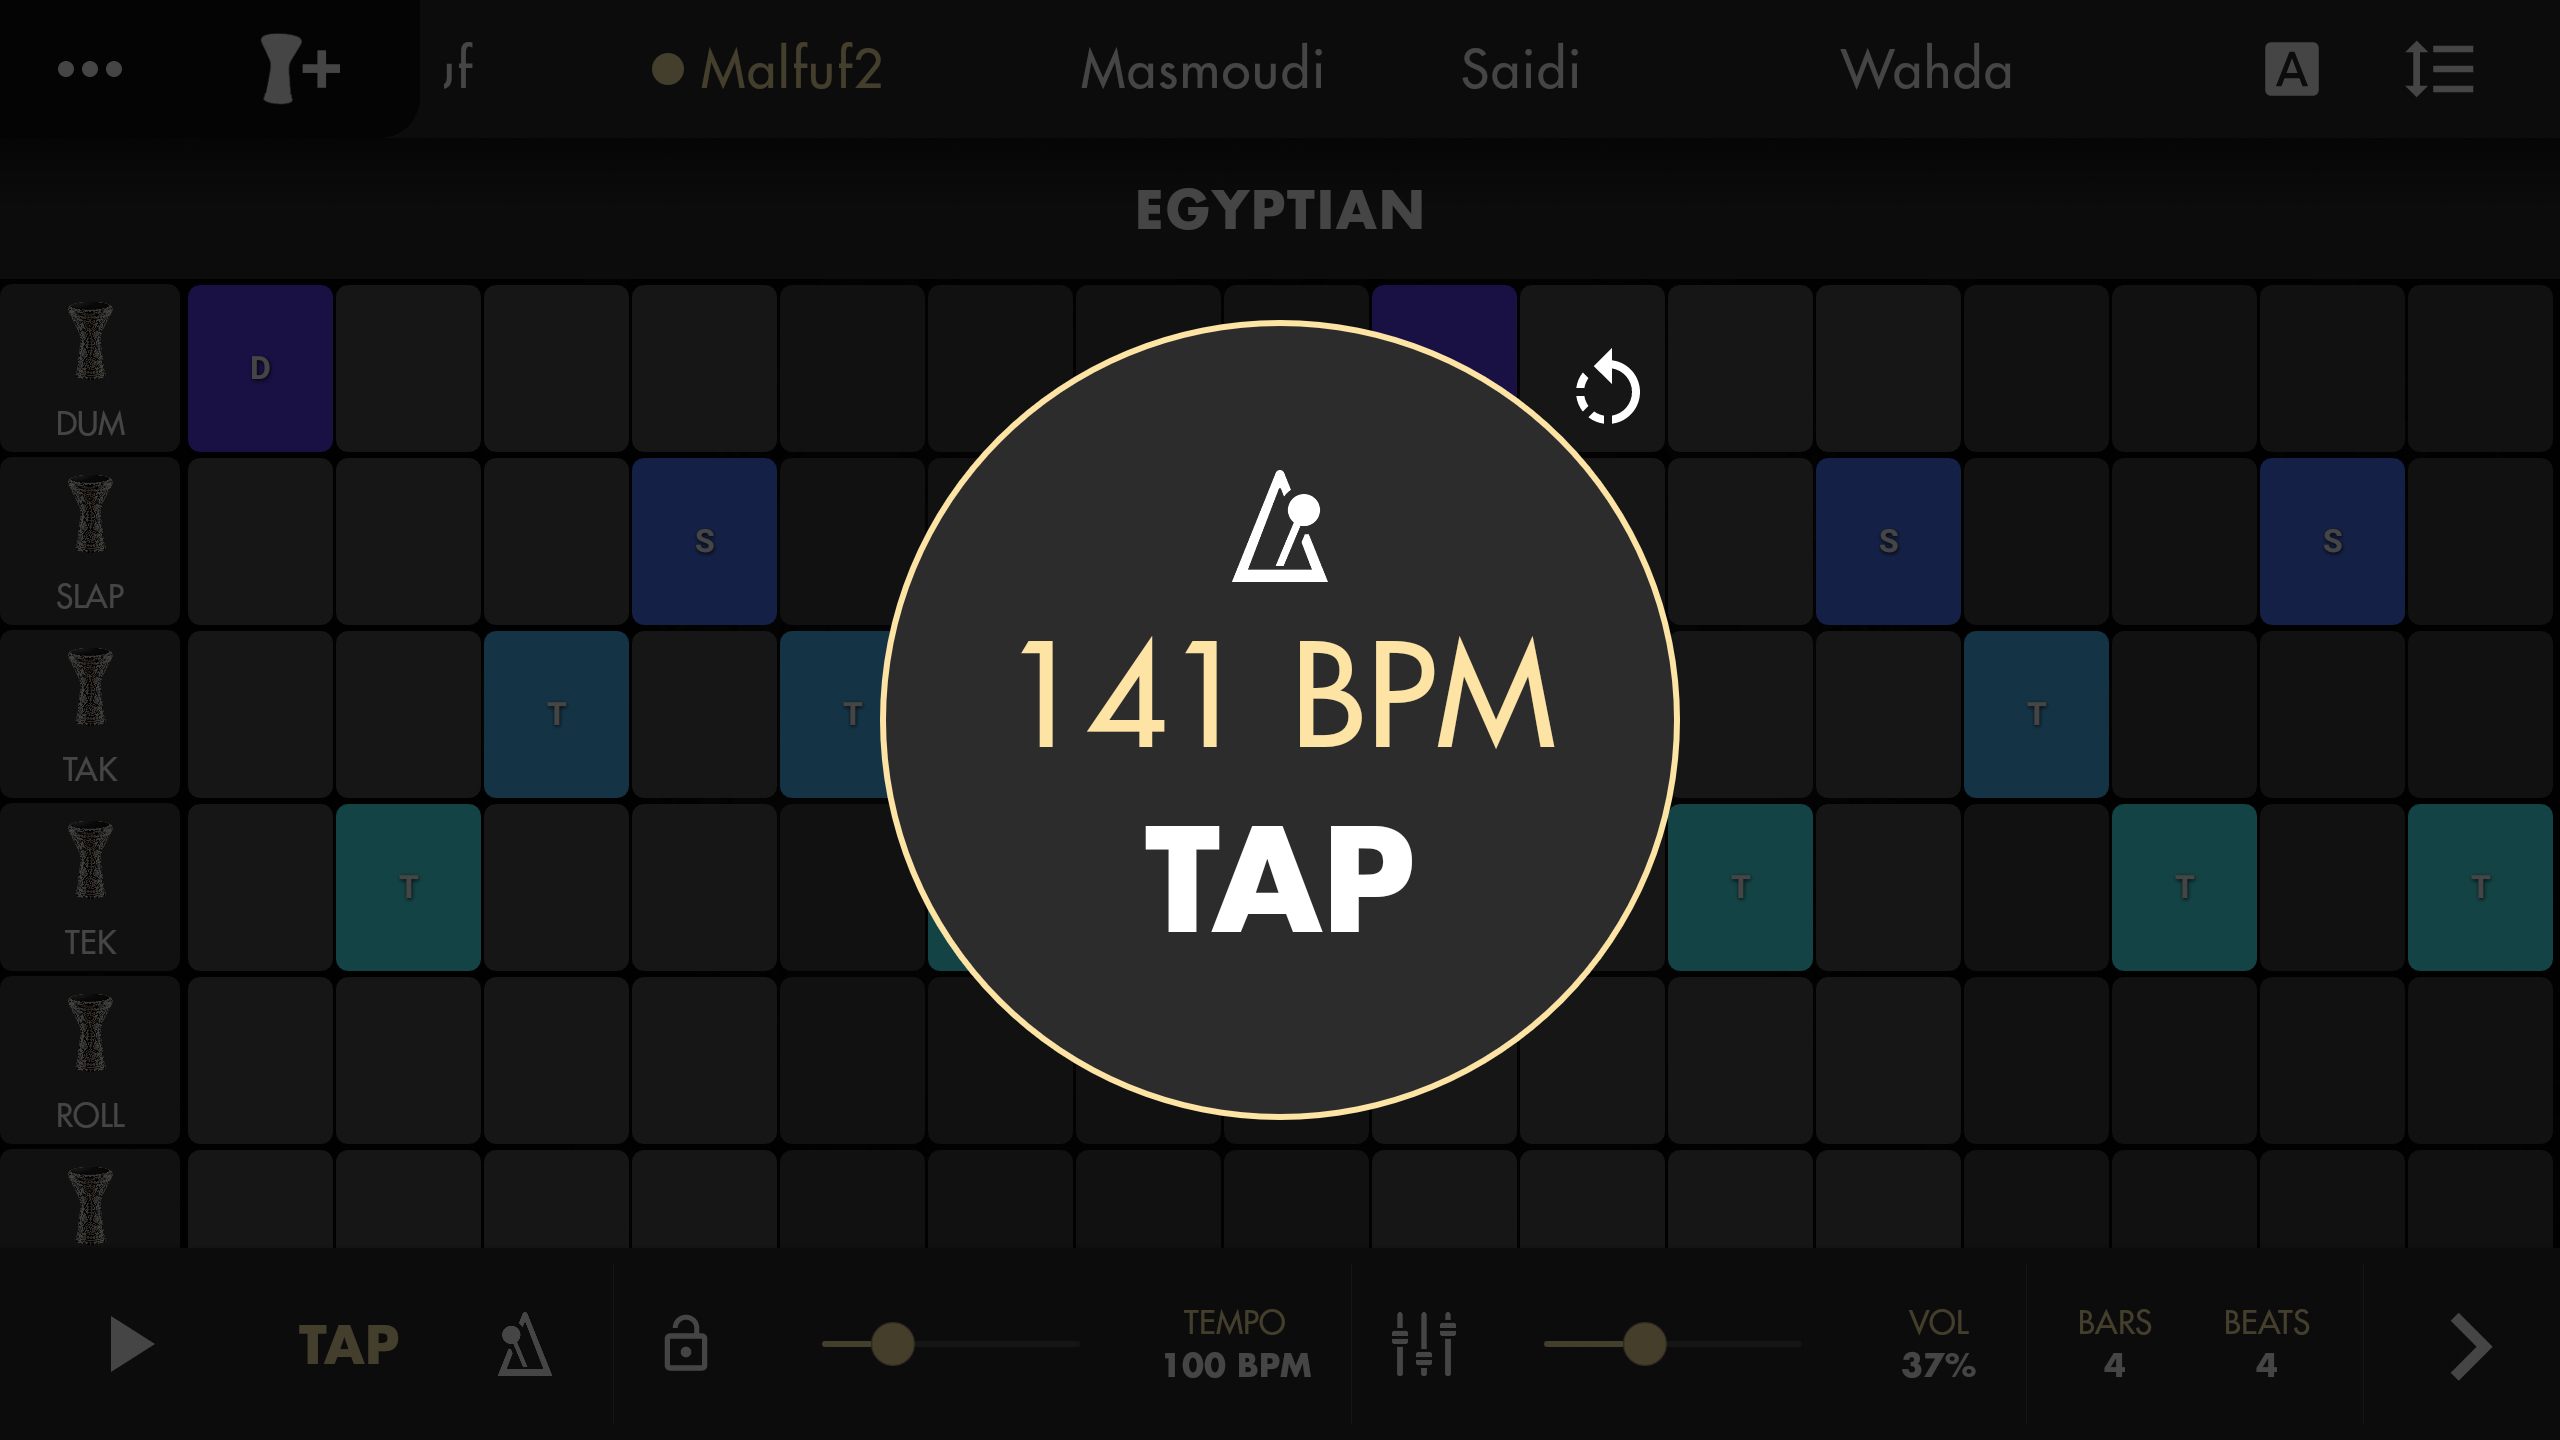Open the list reorder icon
The height and width of the screenshot is (1440, 2560).
[x=2439, y=69]
